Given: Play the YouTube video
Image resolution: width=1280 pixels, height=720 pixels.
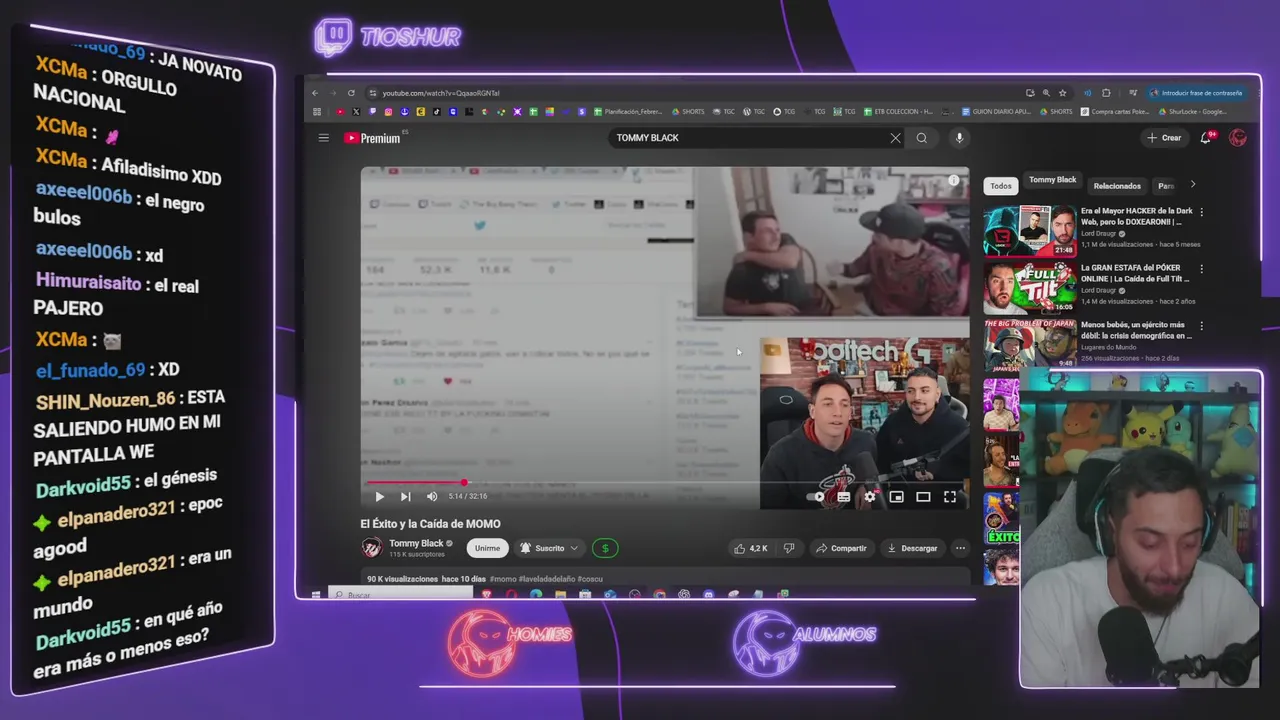Looking at the screenshot, I should pos(379,496).
